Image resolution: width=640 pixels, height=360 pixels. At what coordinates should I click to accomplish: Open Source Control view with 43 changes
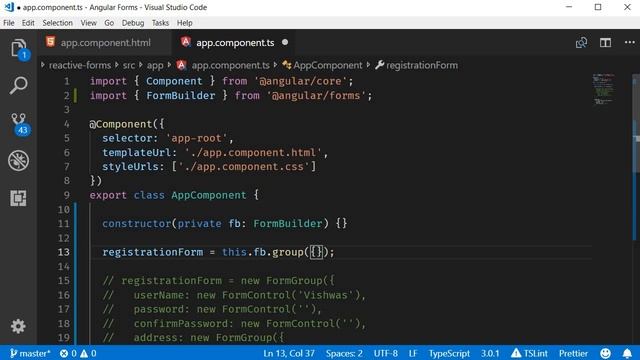click(x=19, y=124)
